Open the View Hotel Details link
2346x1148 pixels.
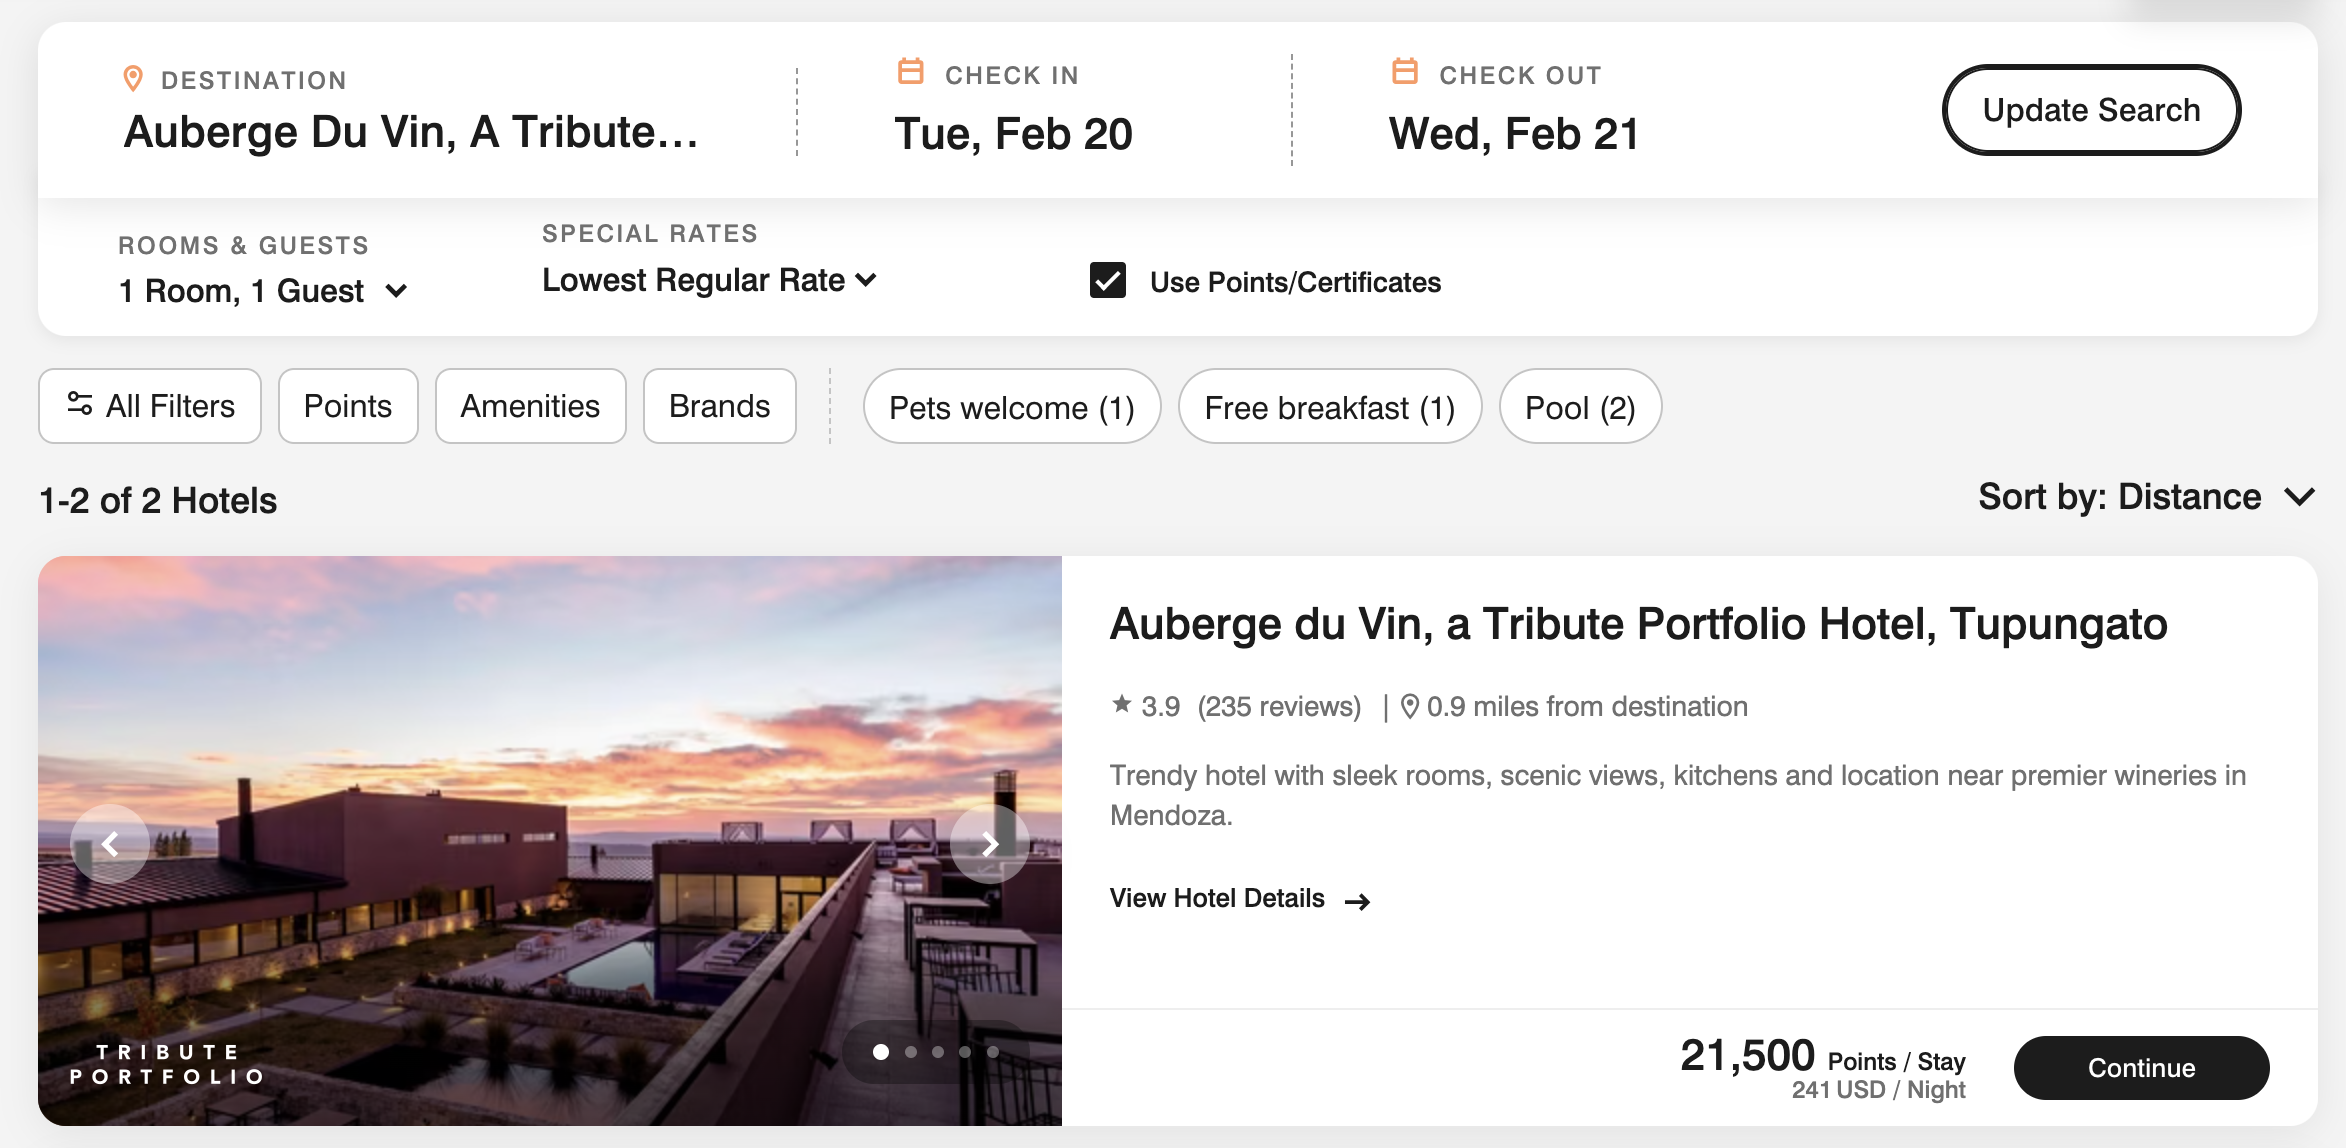point(1240,899)
